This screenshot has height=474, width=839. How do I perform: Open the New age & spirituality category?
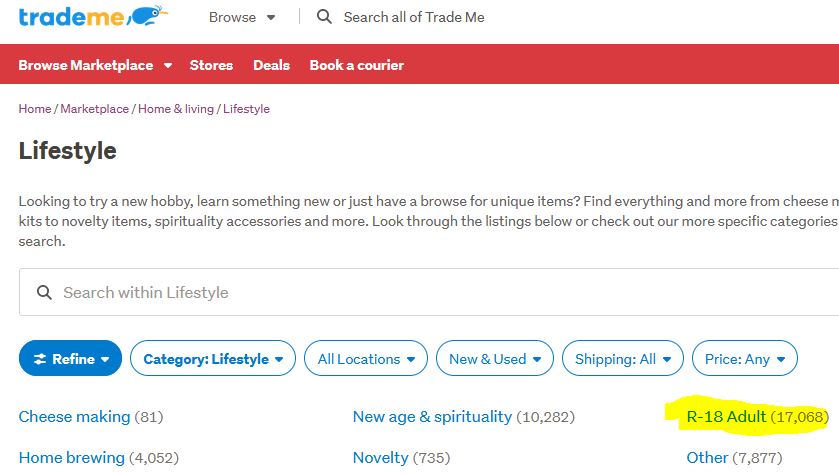(432, 416)
